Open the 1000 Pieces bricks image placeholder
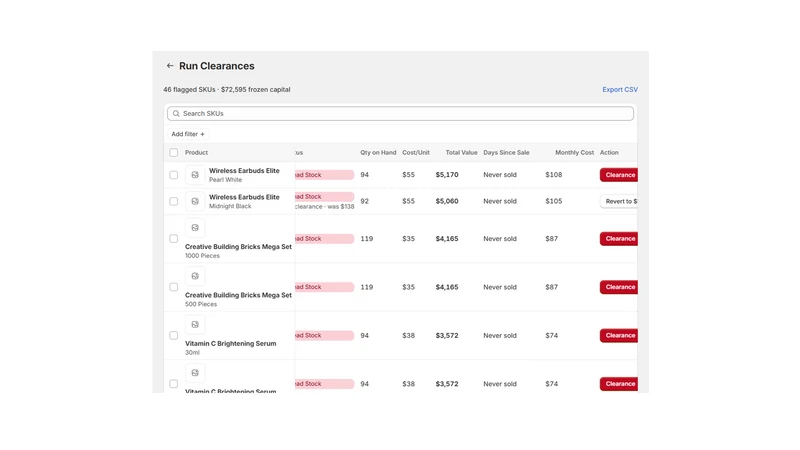Screen dimensions: 800x450 195,228
